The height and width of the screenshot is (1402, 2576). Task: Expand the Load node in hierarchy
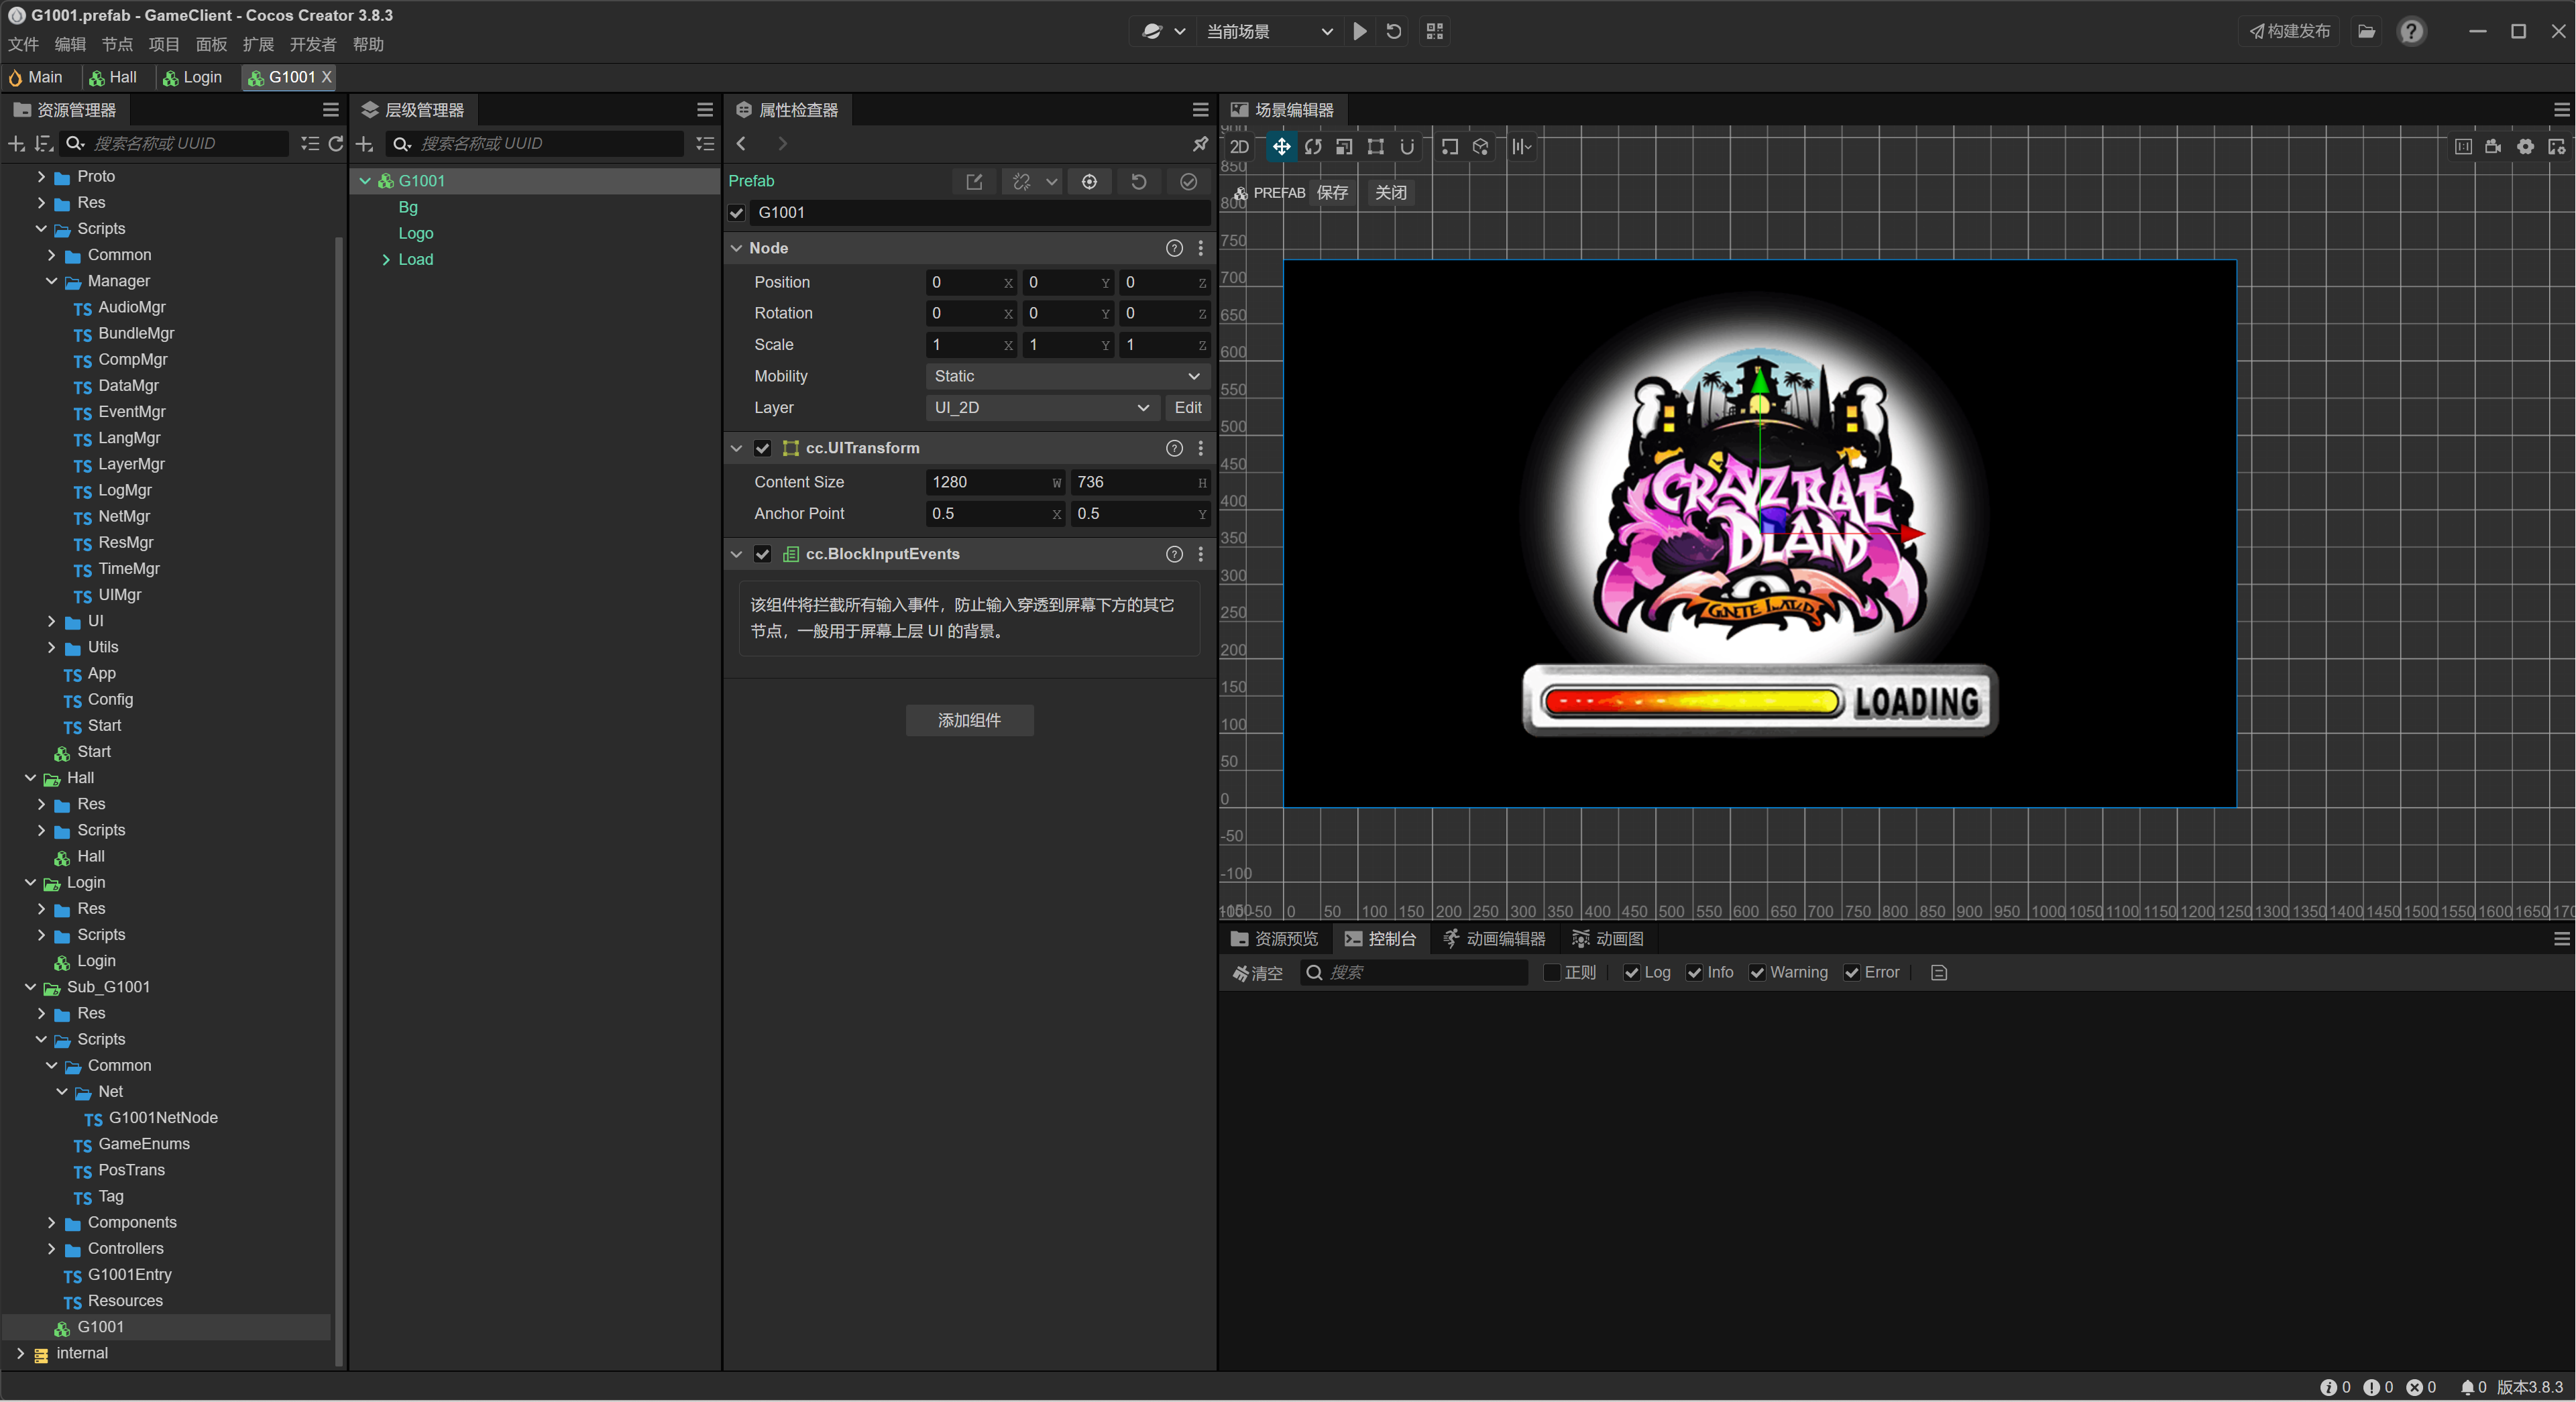(386, 260)
